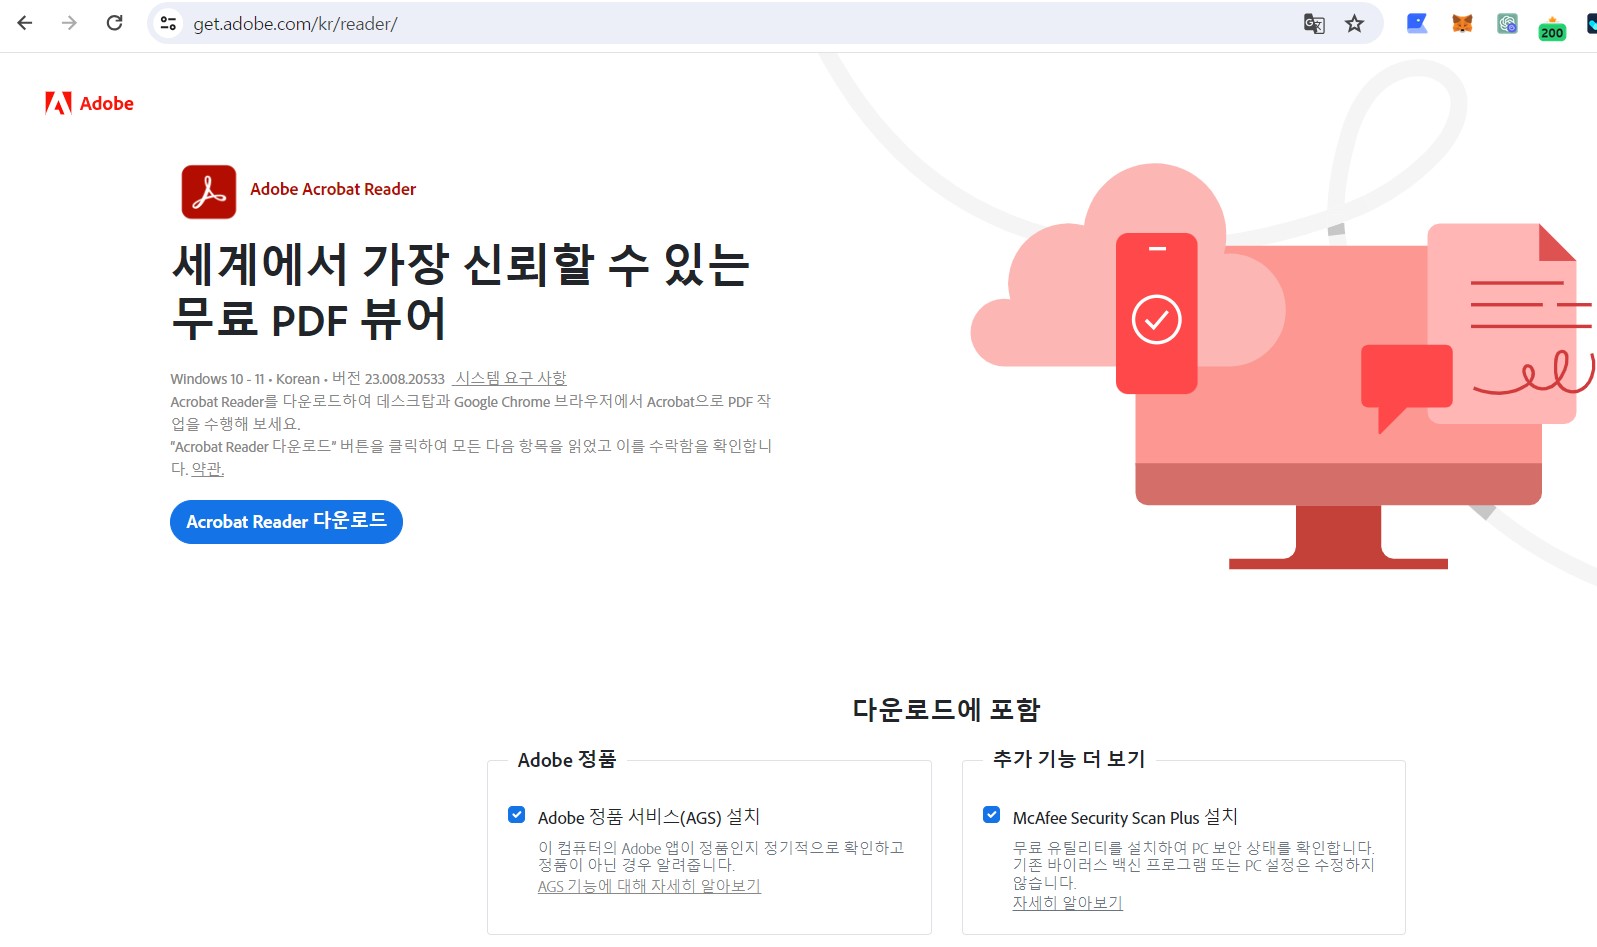Reload the page with the refresh icon
This screenshot has width=1597, height=947.
point(115,23)
